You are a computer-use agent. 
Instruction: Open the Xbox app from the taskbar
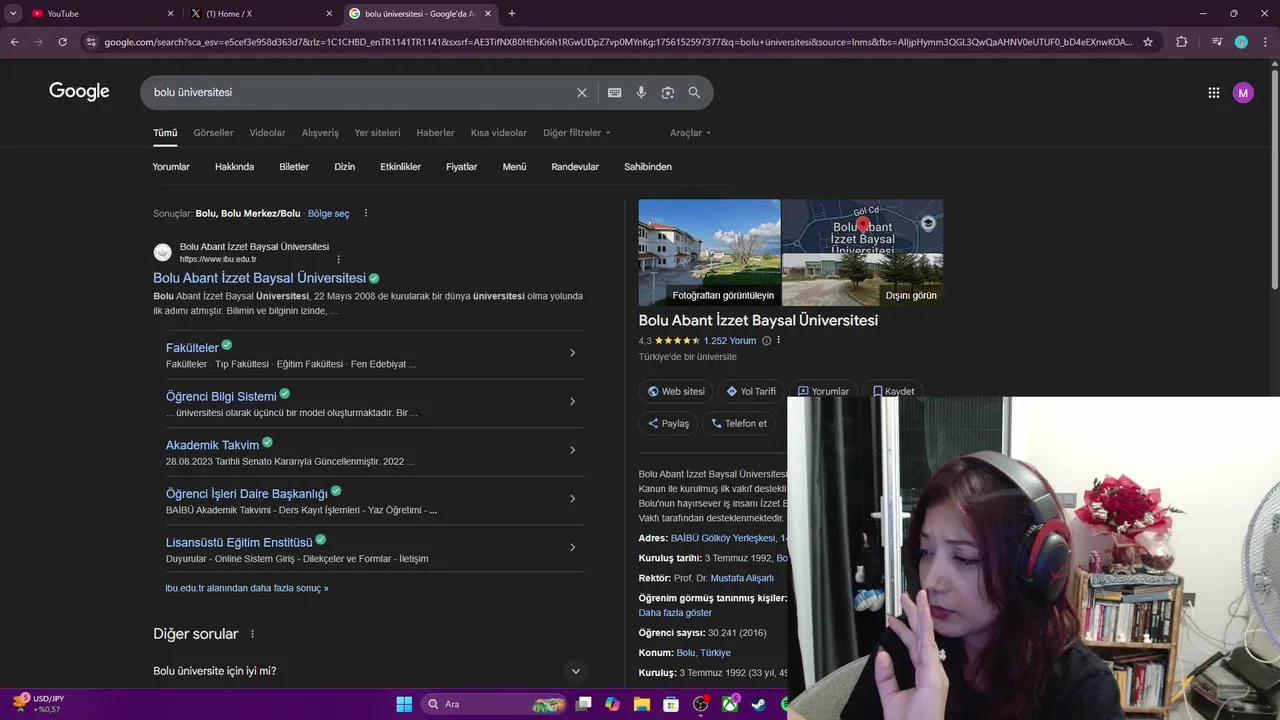[x=731, y=704]
